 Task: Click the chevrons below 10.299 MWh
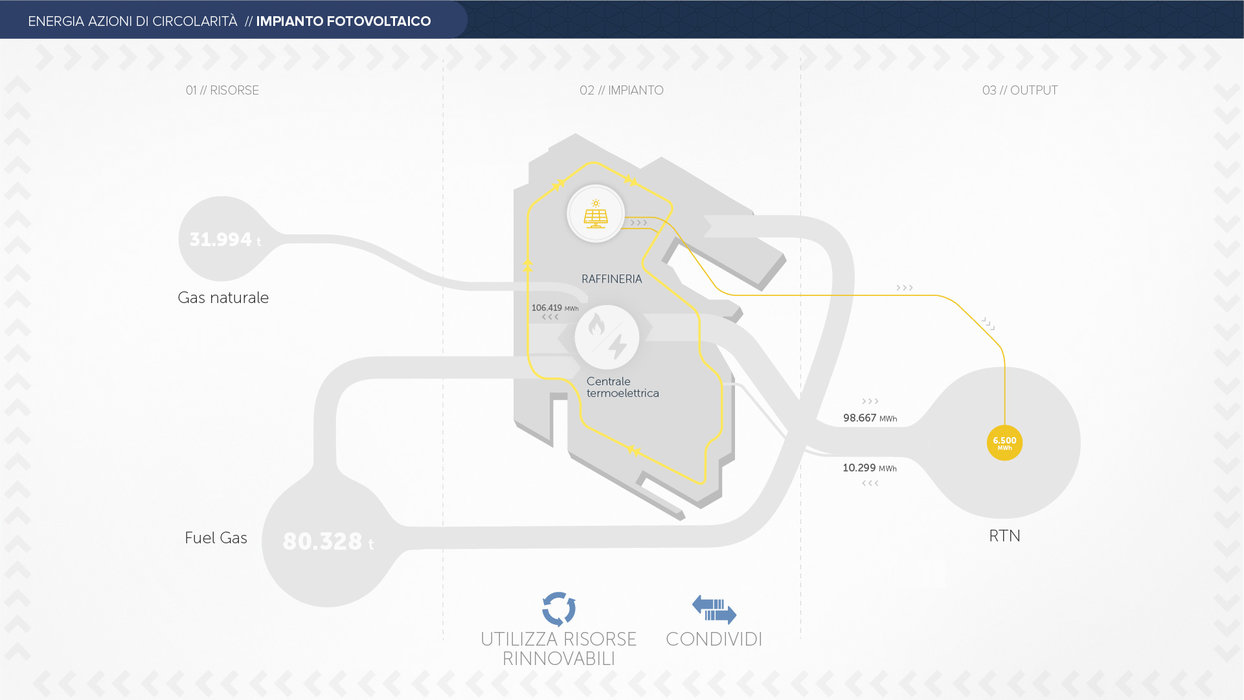tap(870, 484)
